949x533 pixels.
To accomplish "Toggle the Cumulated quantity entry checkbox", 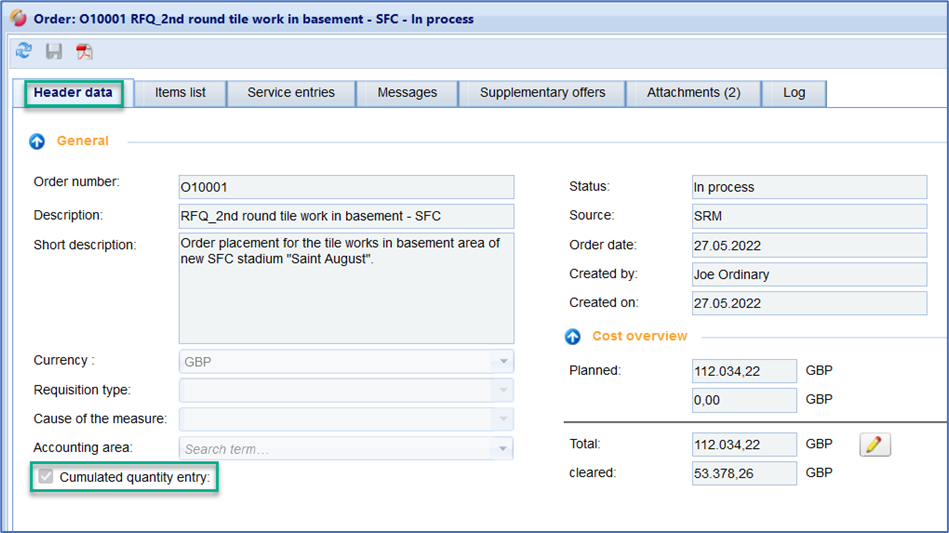I will tap(46, 477).
